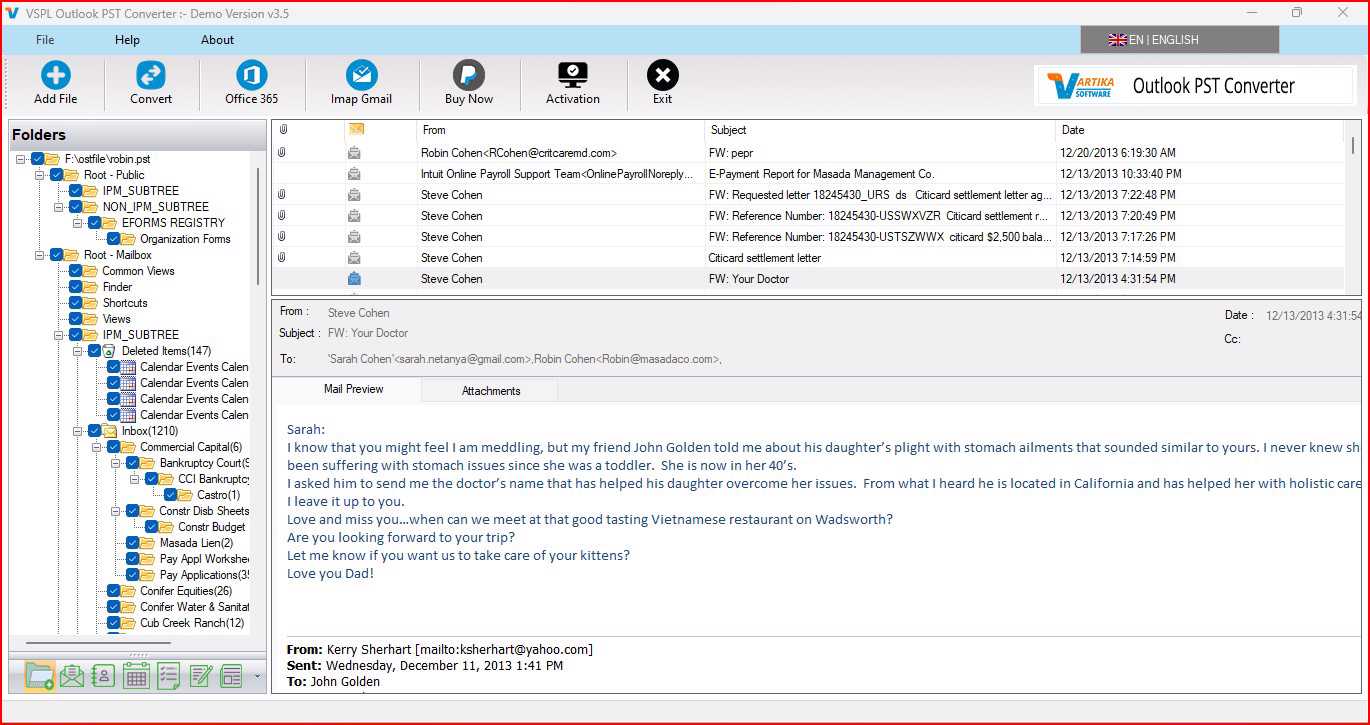Toggle the Inbox(1210) checkbox

pos(94,431)
